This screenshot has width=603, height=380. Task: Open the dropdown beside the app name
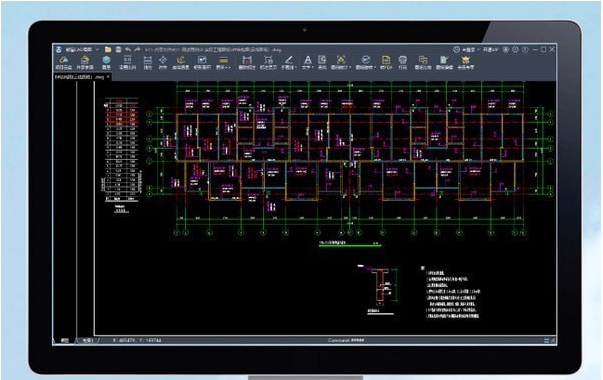click(97, 49)
